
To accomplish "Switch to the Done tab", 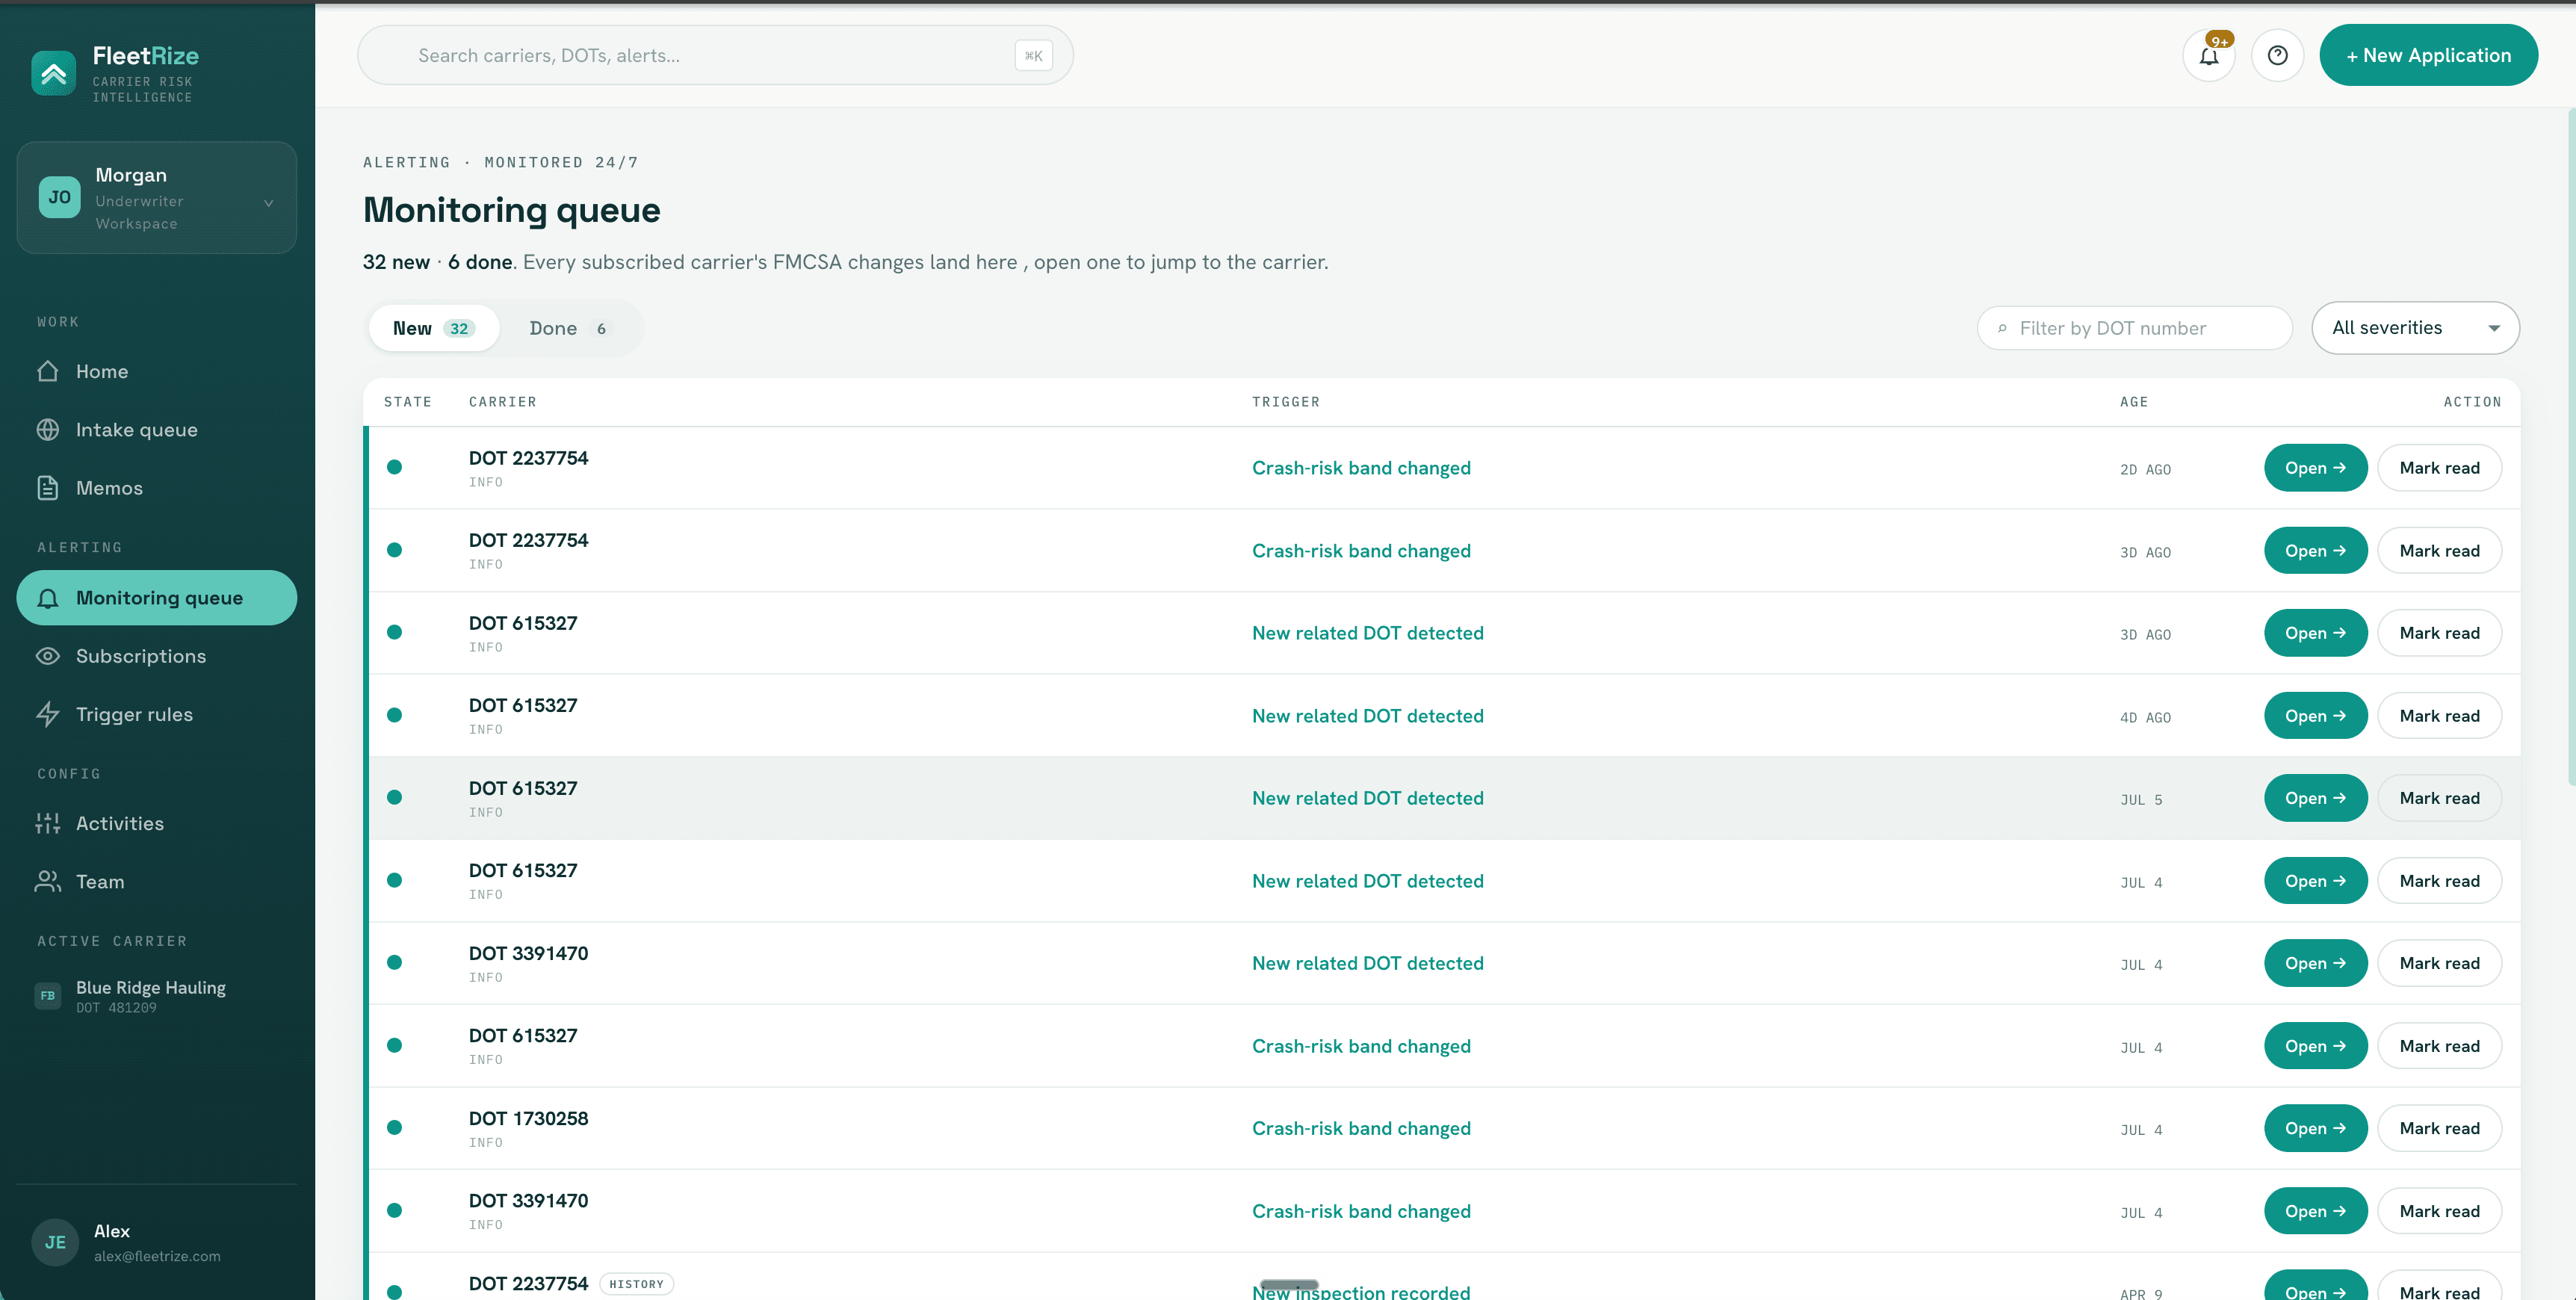I will 568,328.
